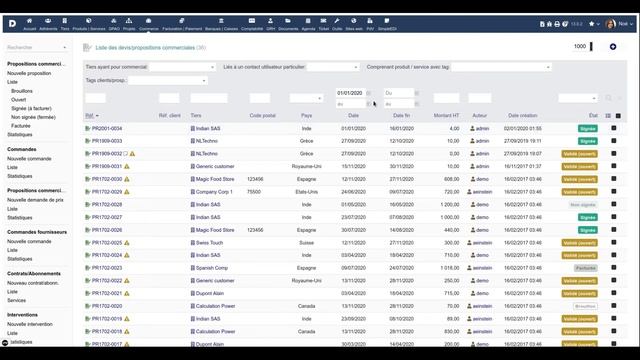The height and width of the screenshot is (360, 640).
Task: Click the start date field showing 01/01/2020
Action: pos(350,93)
